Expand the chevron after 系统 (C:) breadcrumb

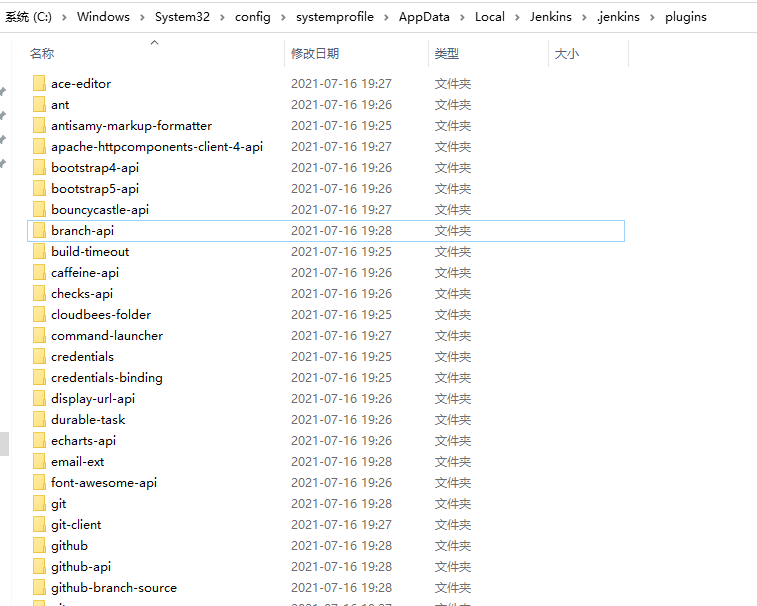point(64,17)
